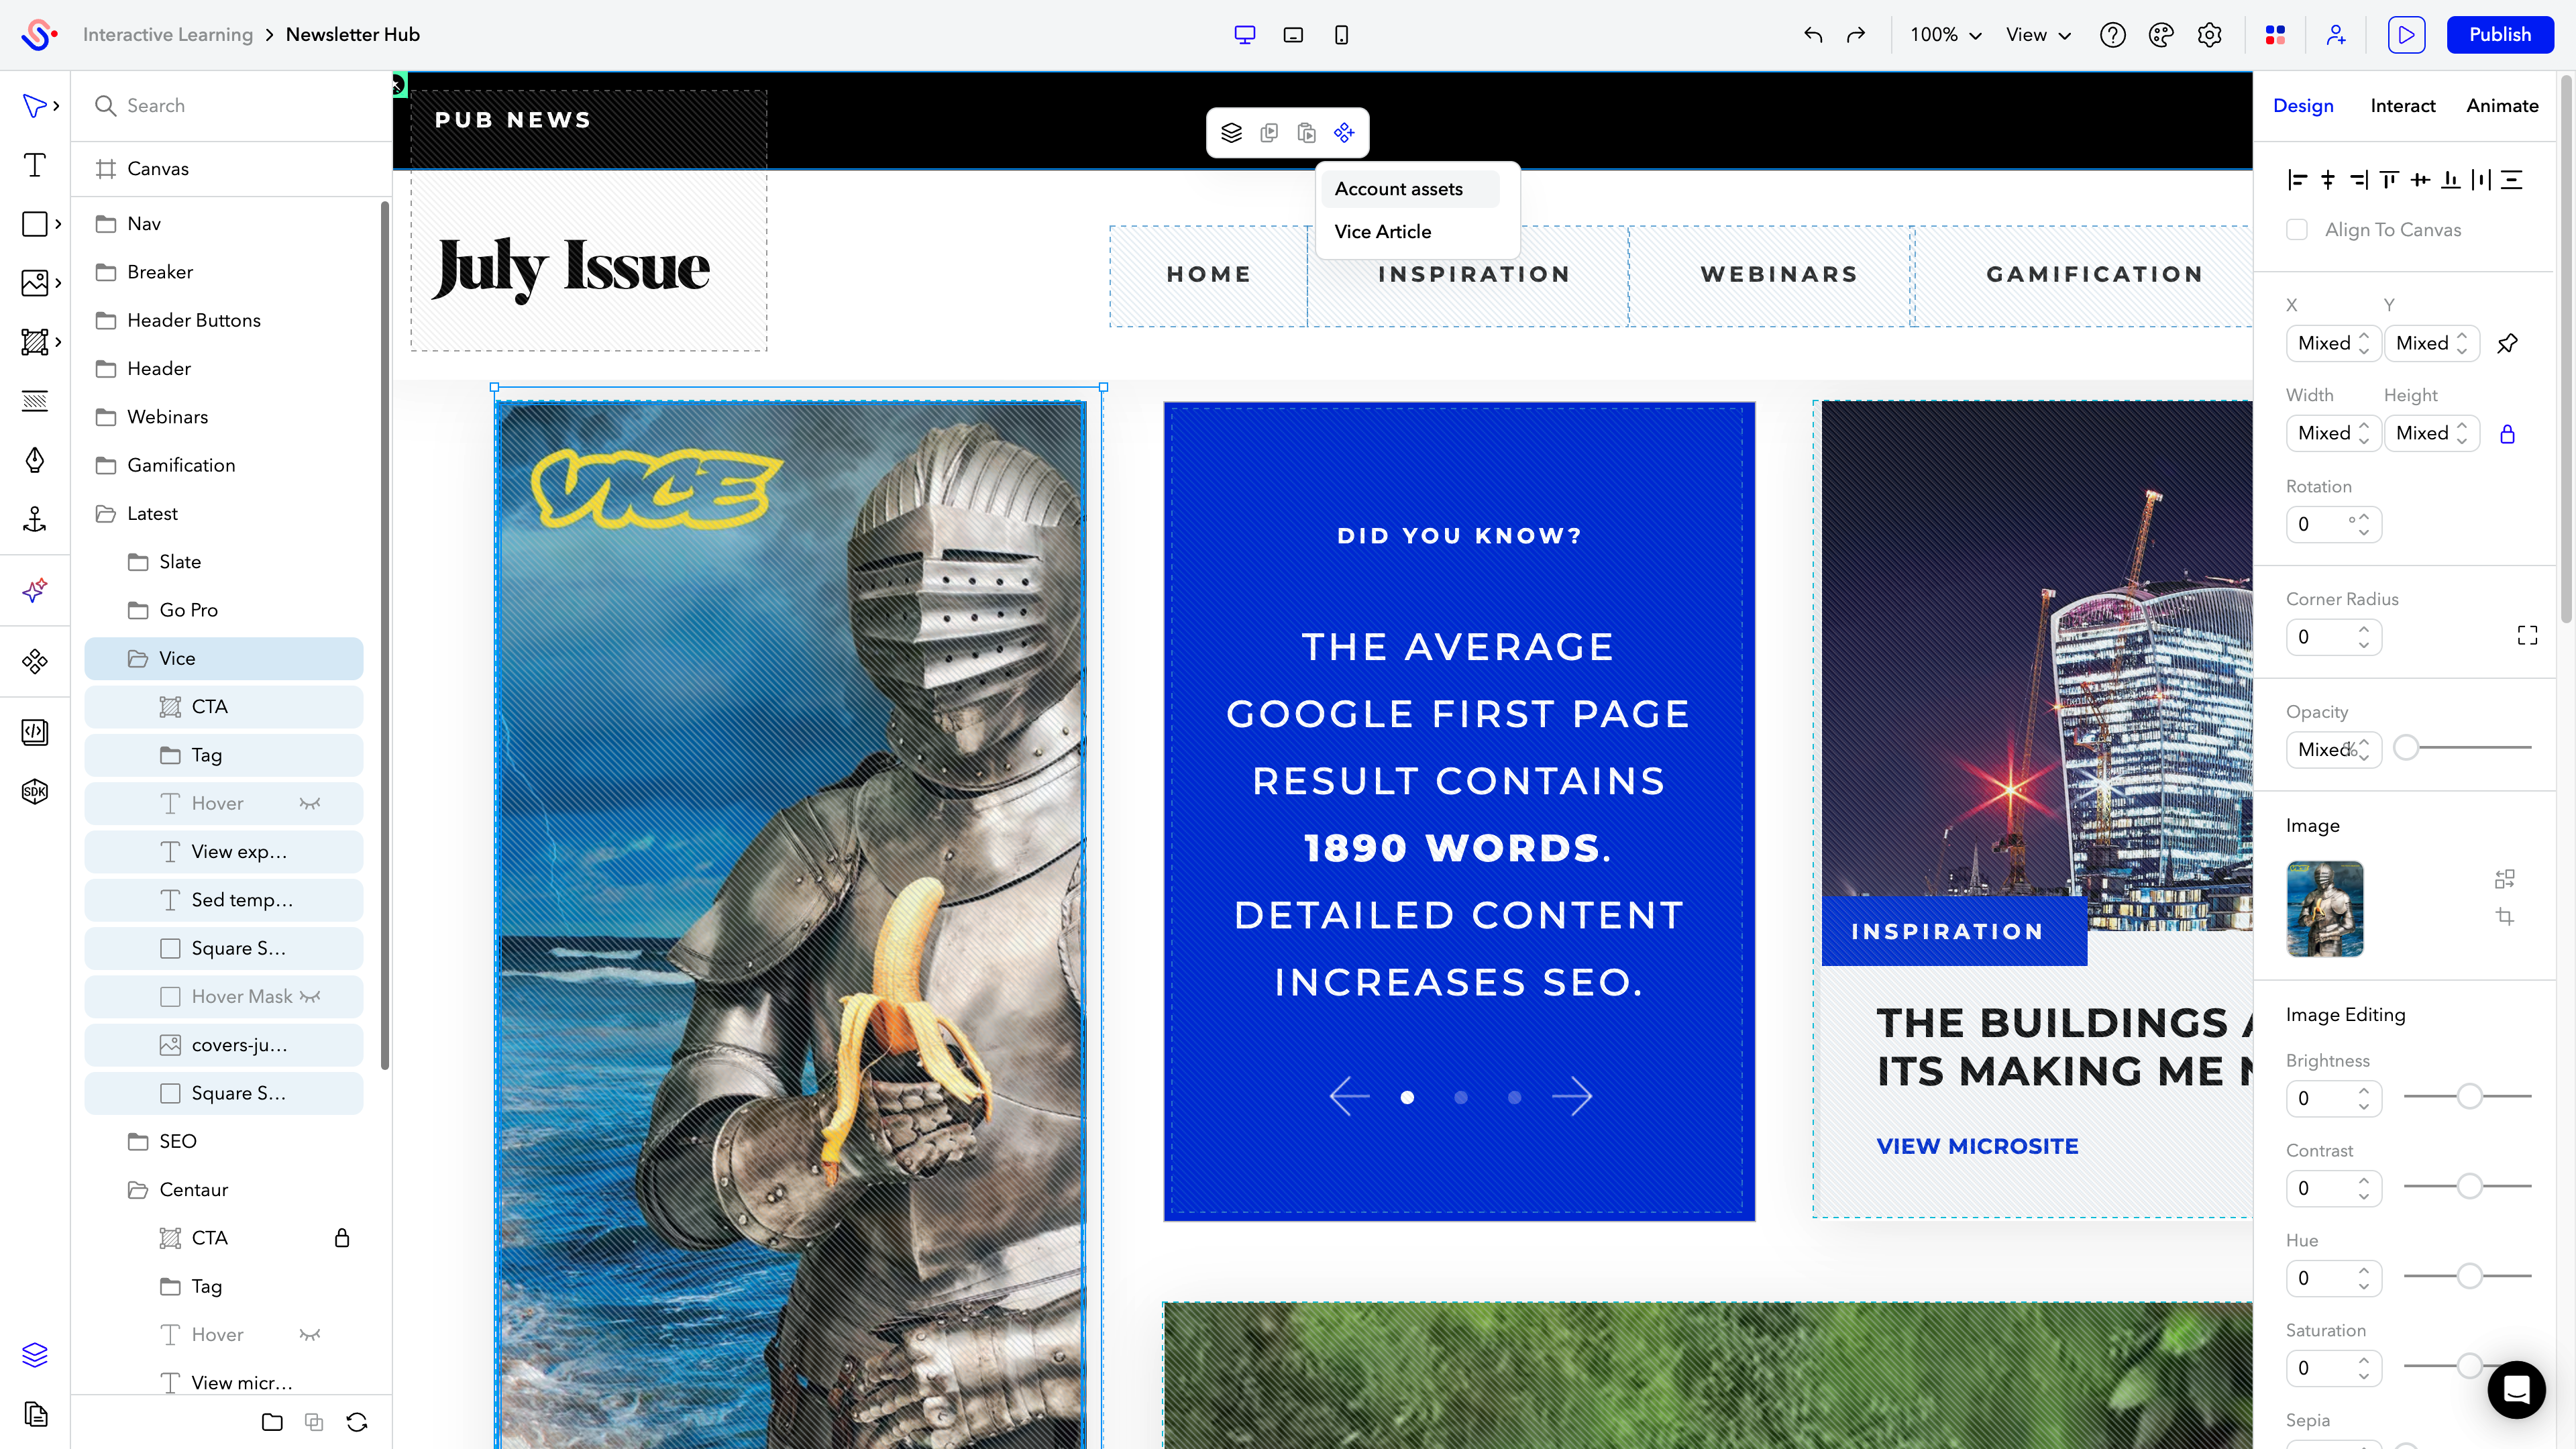Click the refresh icon in layers footer
Screen dimensions: 2576x1449
357,1422
